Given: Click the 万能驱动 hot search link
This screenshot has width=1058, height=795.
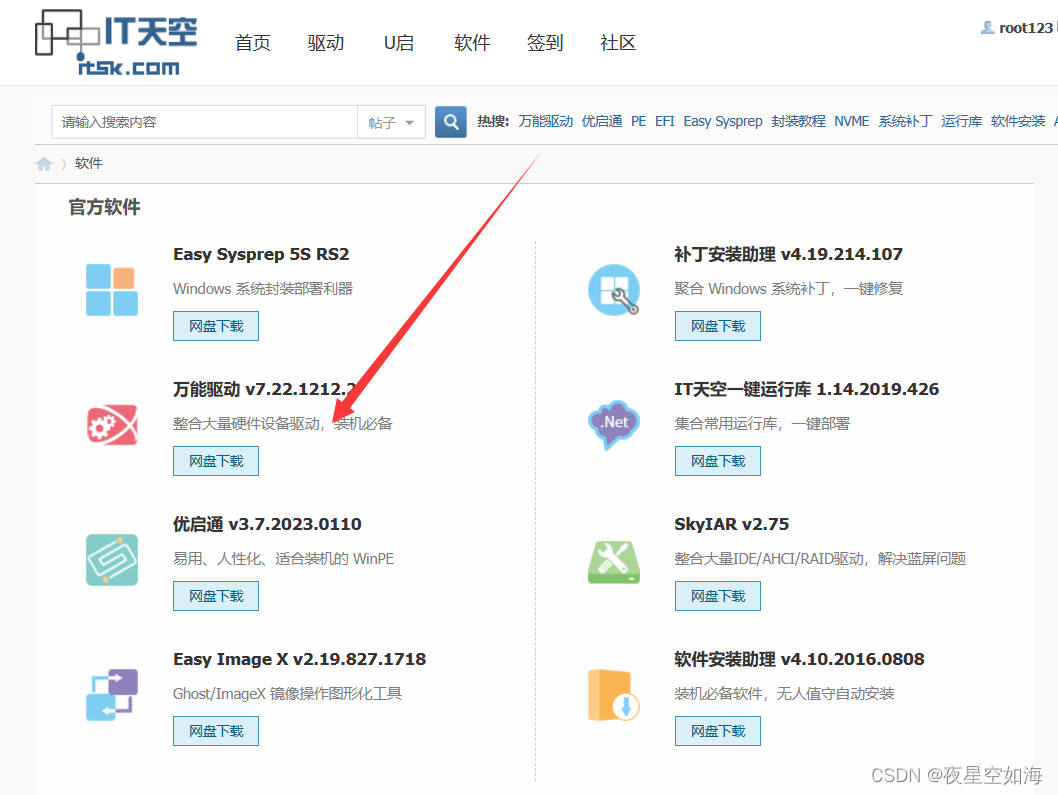Looking at the screenshot, I should [x=545, y=121].
